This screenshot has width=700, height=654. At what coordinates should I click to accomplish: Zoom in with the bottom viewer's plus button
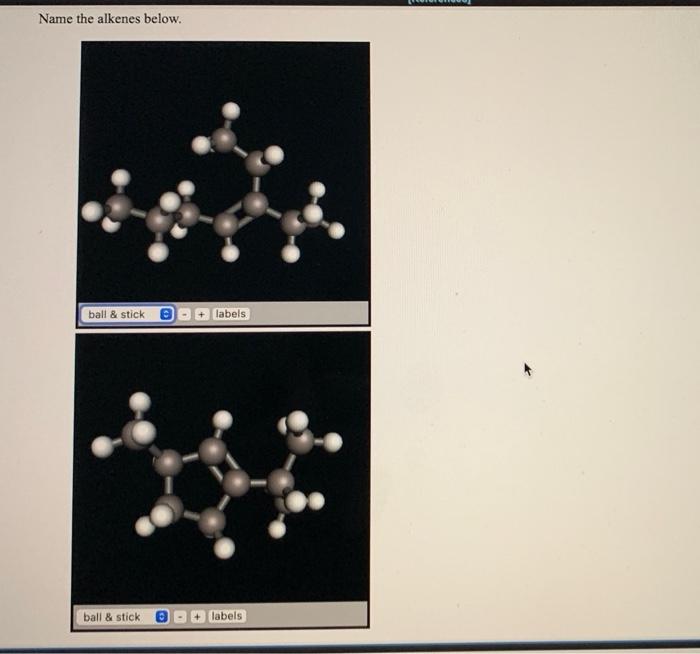[197, 617]
